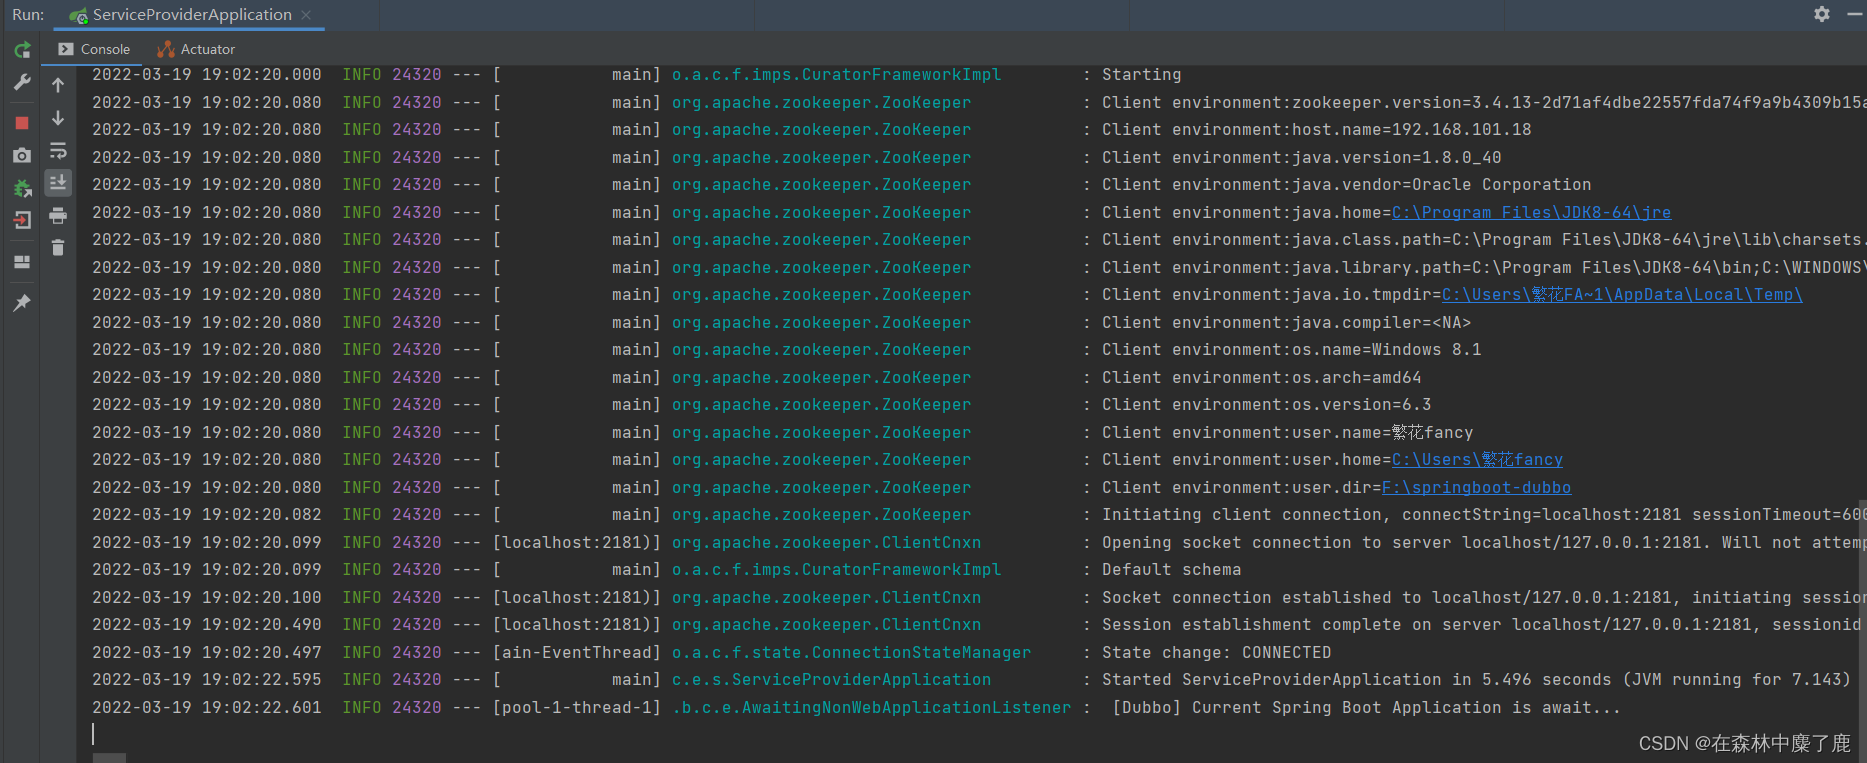Image resolution: width=1867 pixels, height=763 pixels.
Task: Click the '[ain-EventThread]' thread name
Action: point(576,653)
